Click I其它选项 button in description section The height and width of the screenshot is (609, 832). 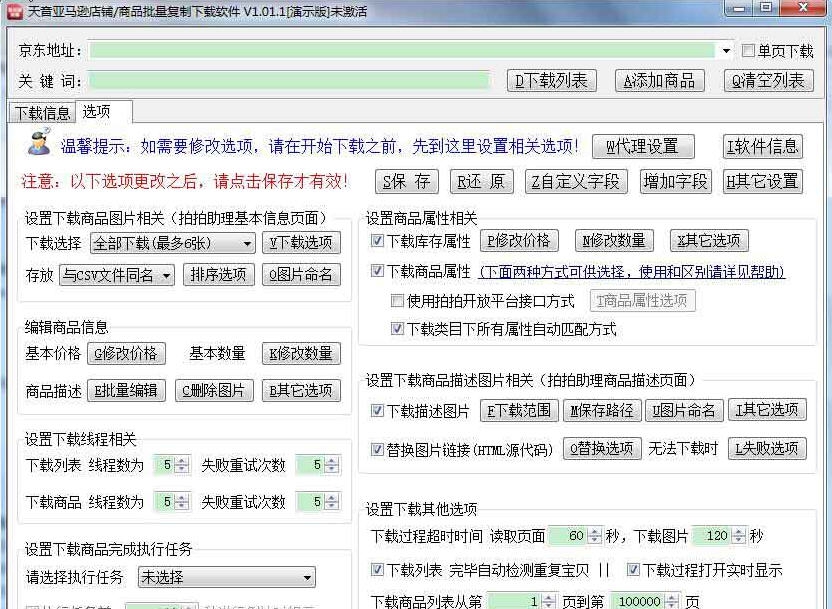pyautogui.click(x=767, y=410)
